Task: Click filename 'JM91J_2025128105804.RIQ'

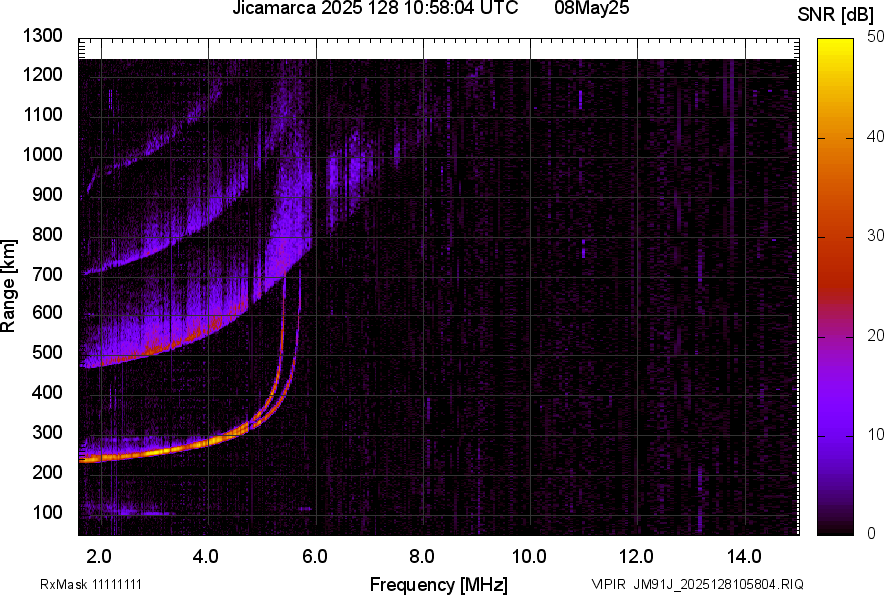Action: (718, 584)
